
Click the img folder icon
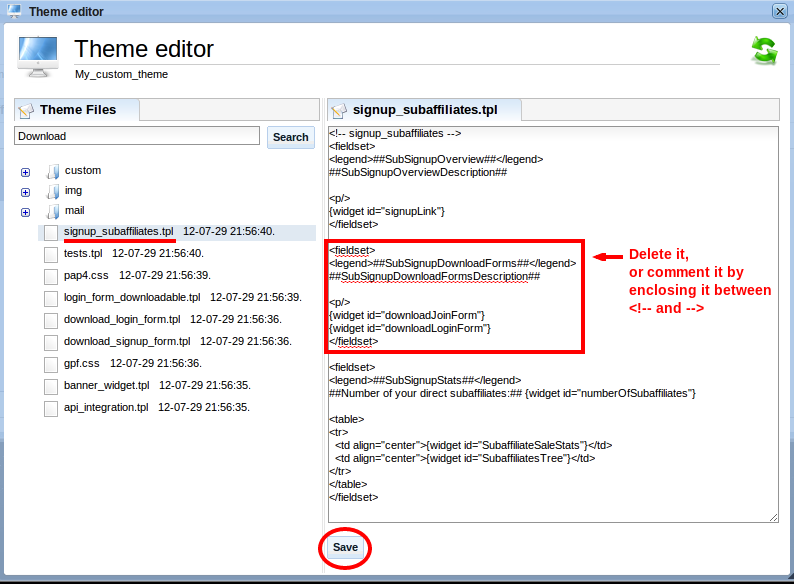click(53, 191)
